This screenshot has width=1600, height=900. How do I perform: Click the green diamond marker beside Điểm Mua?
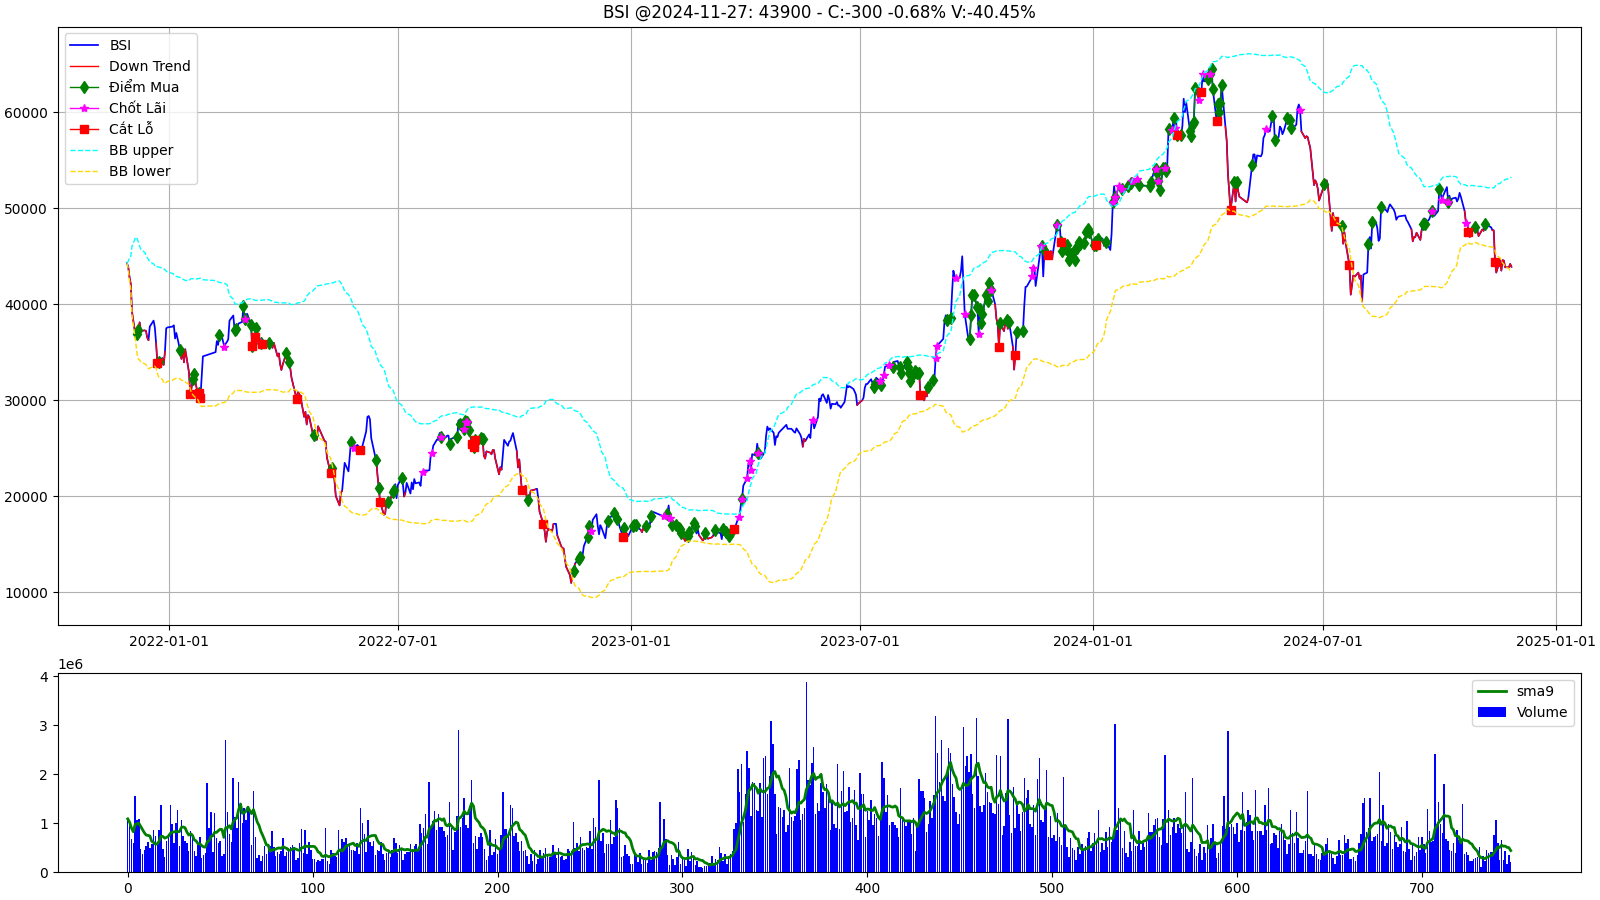pyautogui.click(x=84, y=87)
